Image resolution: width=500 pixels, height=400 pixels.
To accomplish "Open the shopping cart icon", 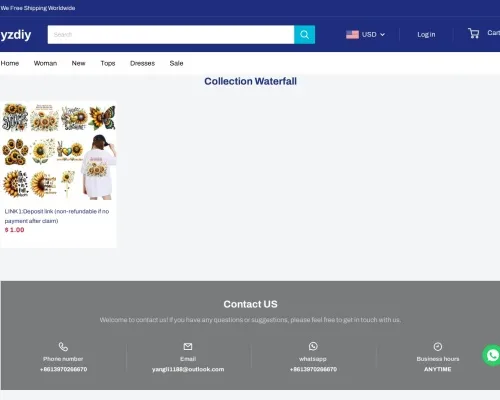I will 474,33.
